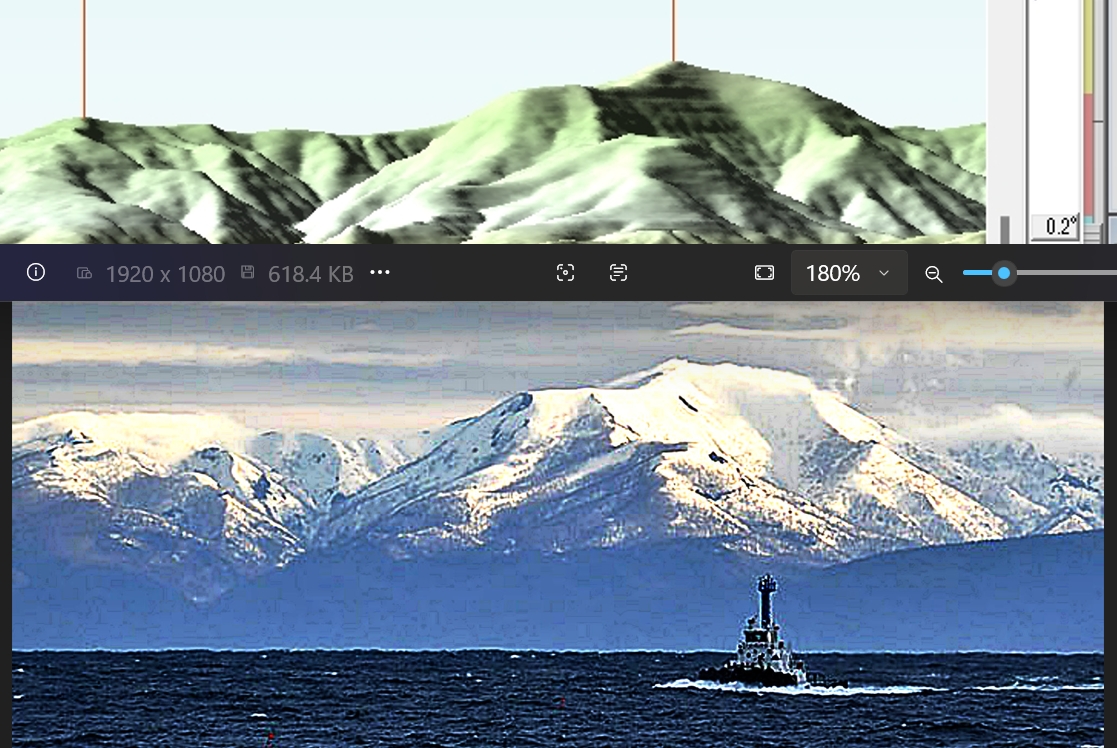Click the scan text icon

(x=618, y=273)
